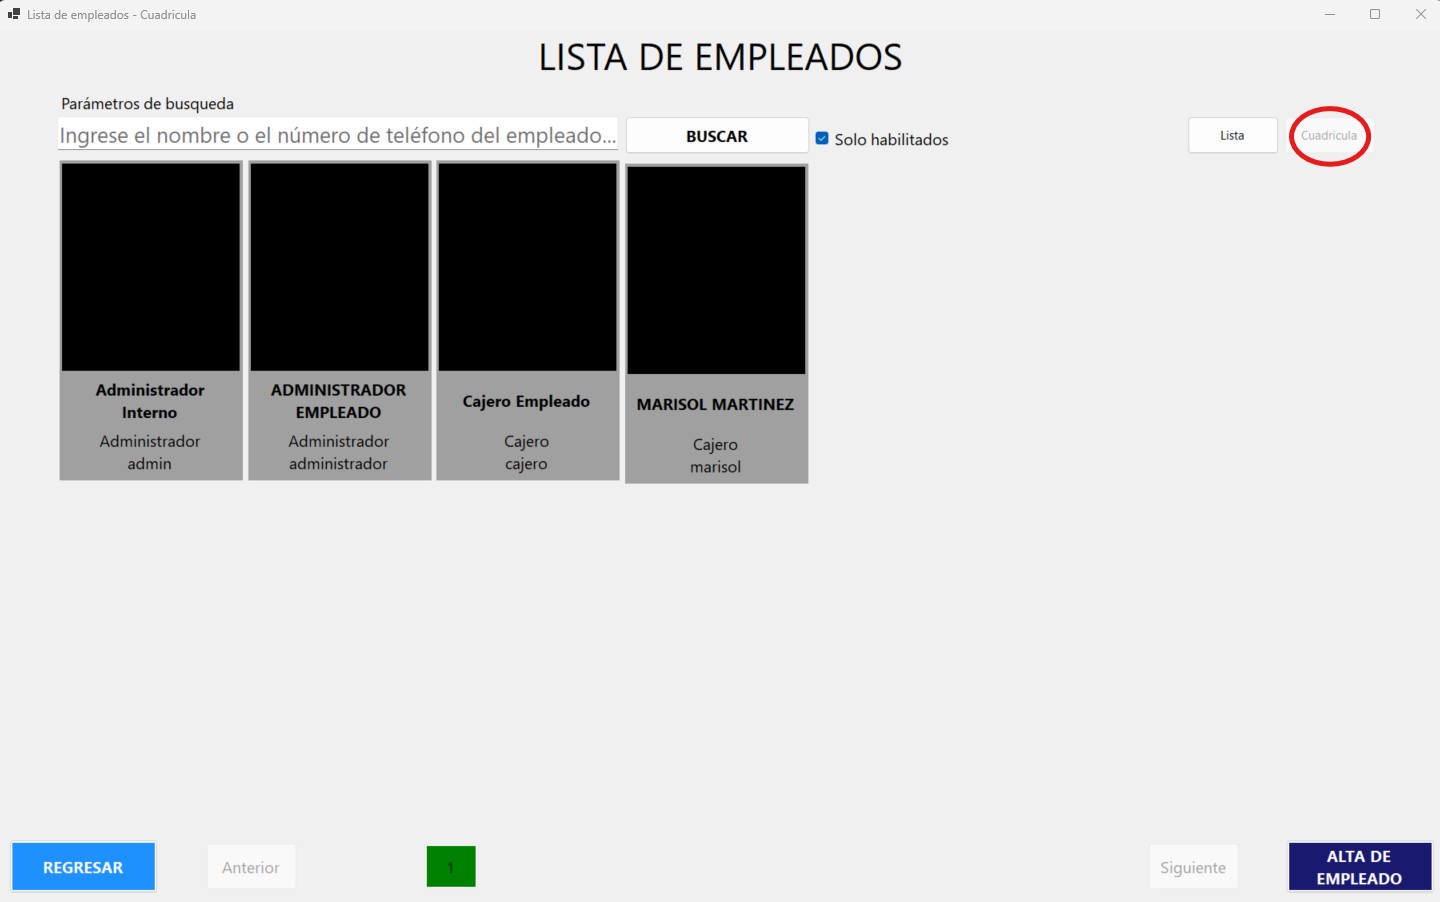Click the Cajero Empleado photo thumbnail
1440x902 pixels.
tap(527, 267)
